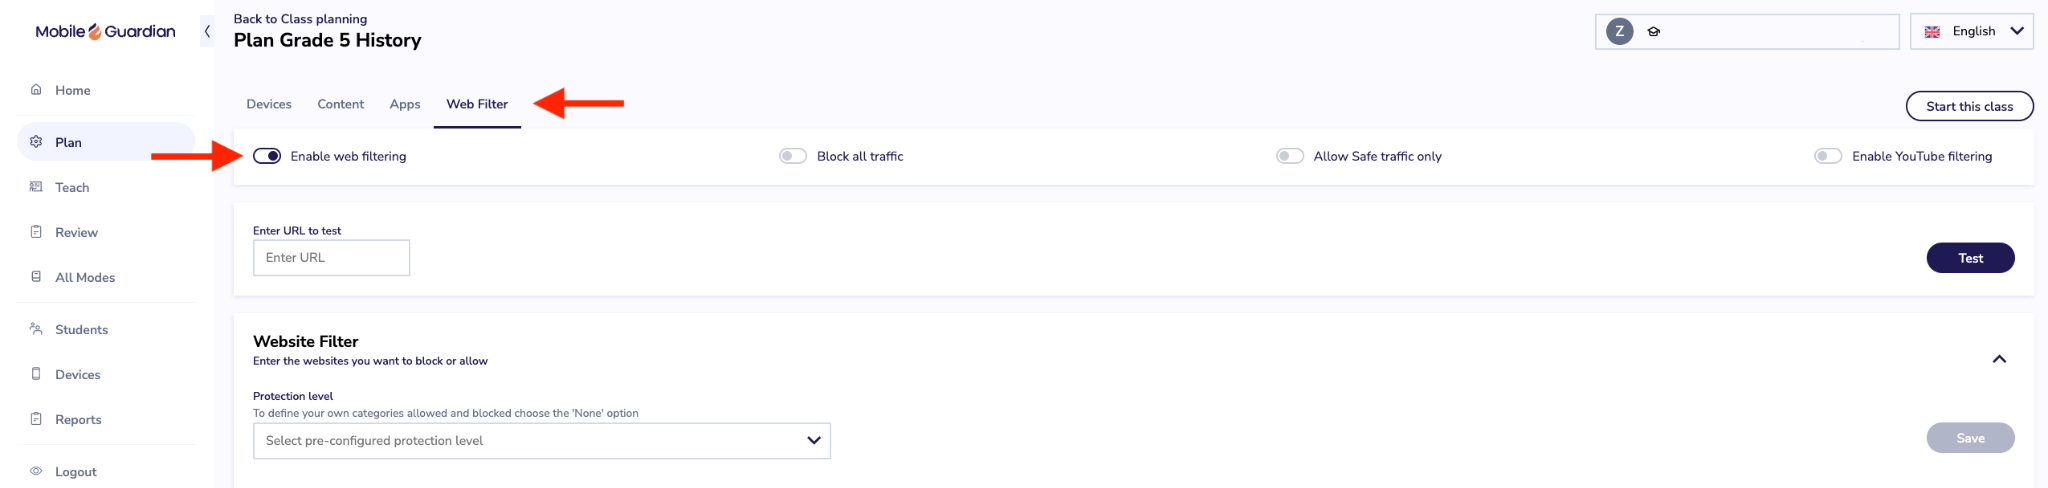Open the pre-configured protection level dropdown
Viewport: 2048px width, 488px height.
[542, 441]
